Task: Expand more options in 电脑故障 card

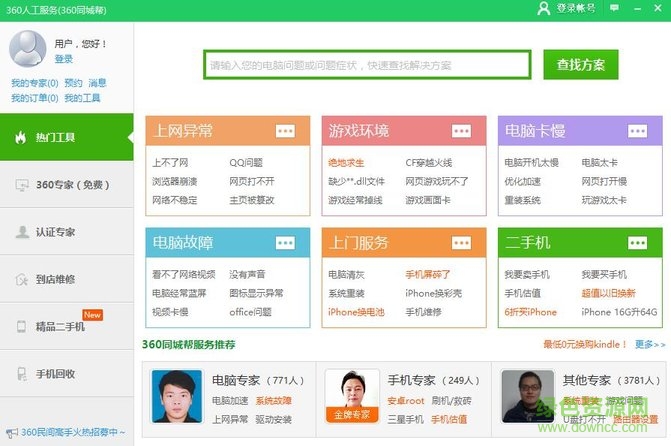Action: click(x=285, y=243)
